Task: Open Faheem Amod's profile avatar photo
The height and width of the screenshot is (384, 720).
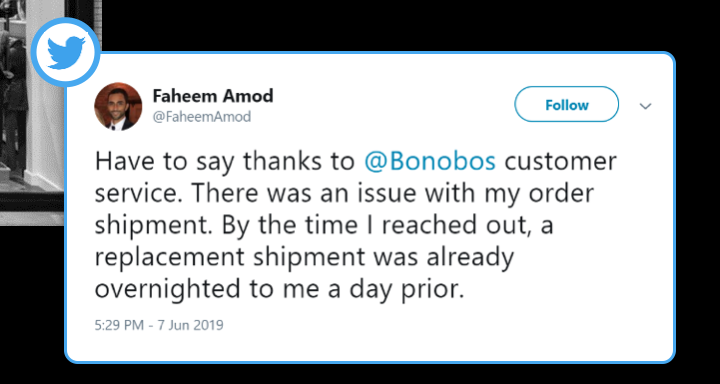Action: point(118,107)
